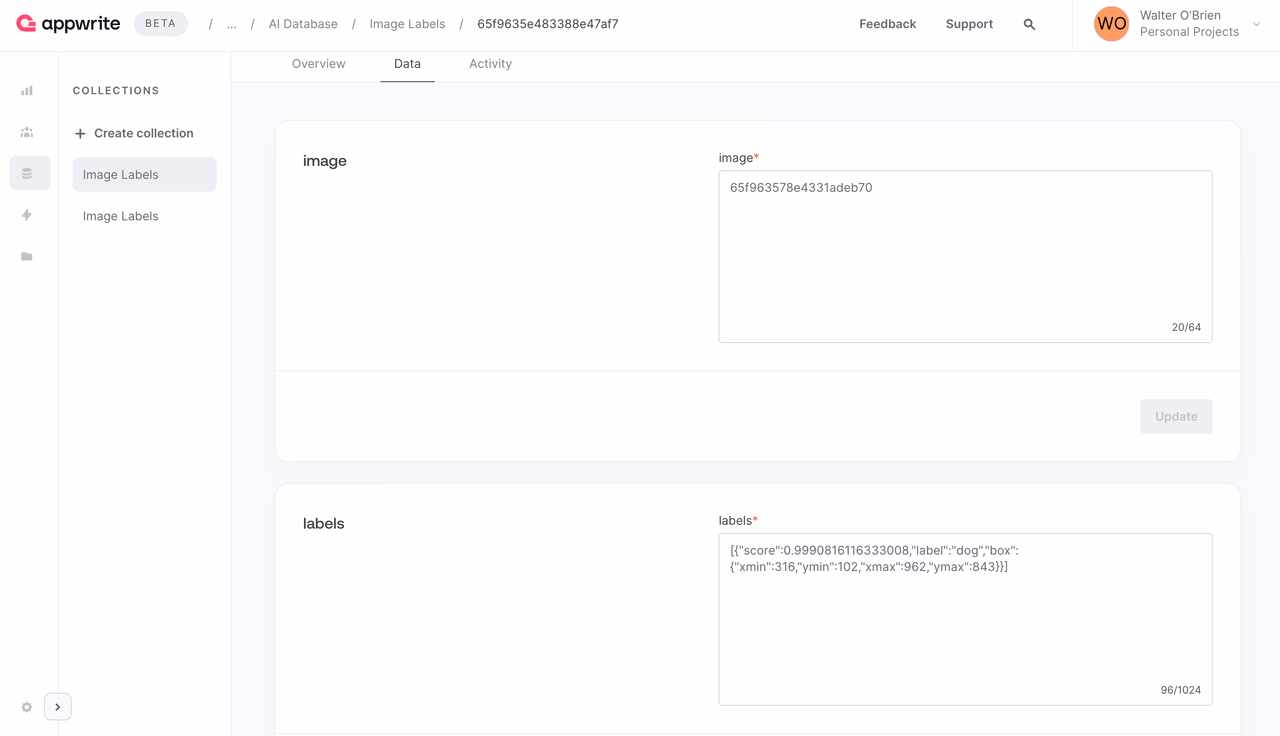
Task: Open the settings gear icon
Action: tap(27, 707)
